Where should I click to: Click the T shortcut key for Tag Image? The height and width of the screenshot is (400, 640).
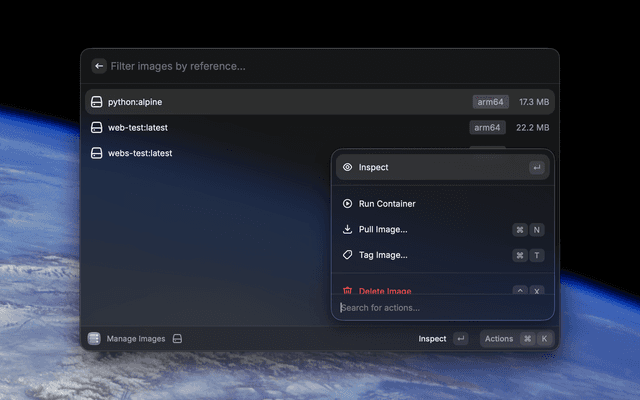[537, 256]
